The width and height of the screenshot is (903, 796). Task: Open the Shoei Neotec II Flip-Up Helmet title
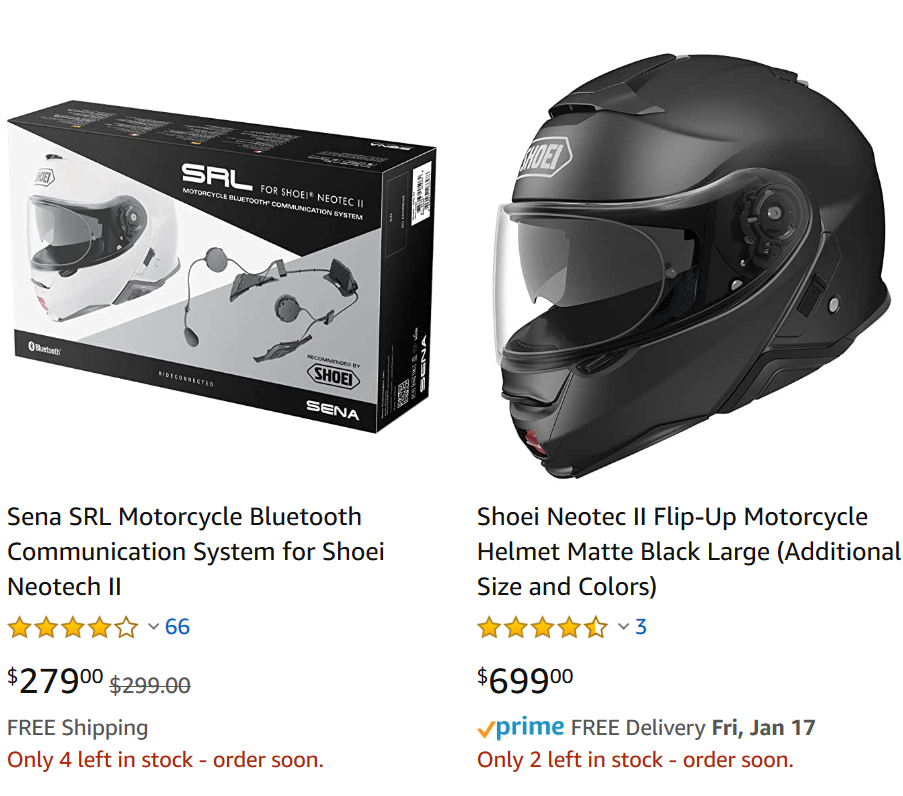tap(688, 551)
